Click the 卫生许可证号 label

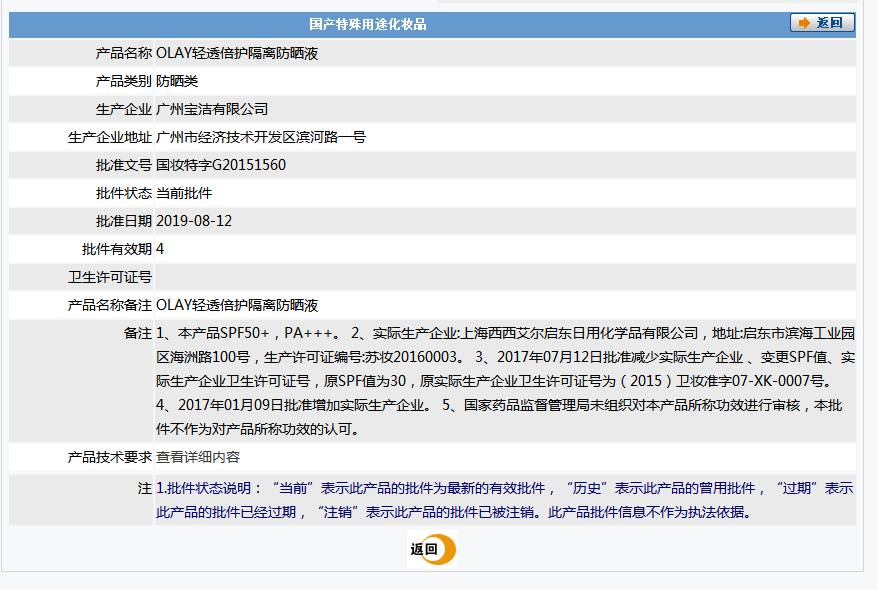[x=110, y=277]
